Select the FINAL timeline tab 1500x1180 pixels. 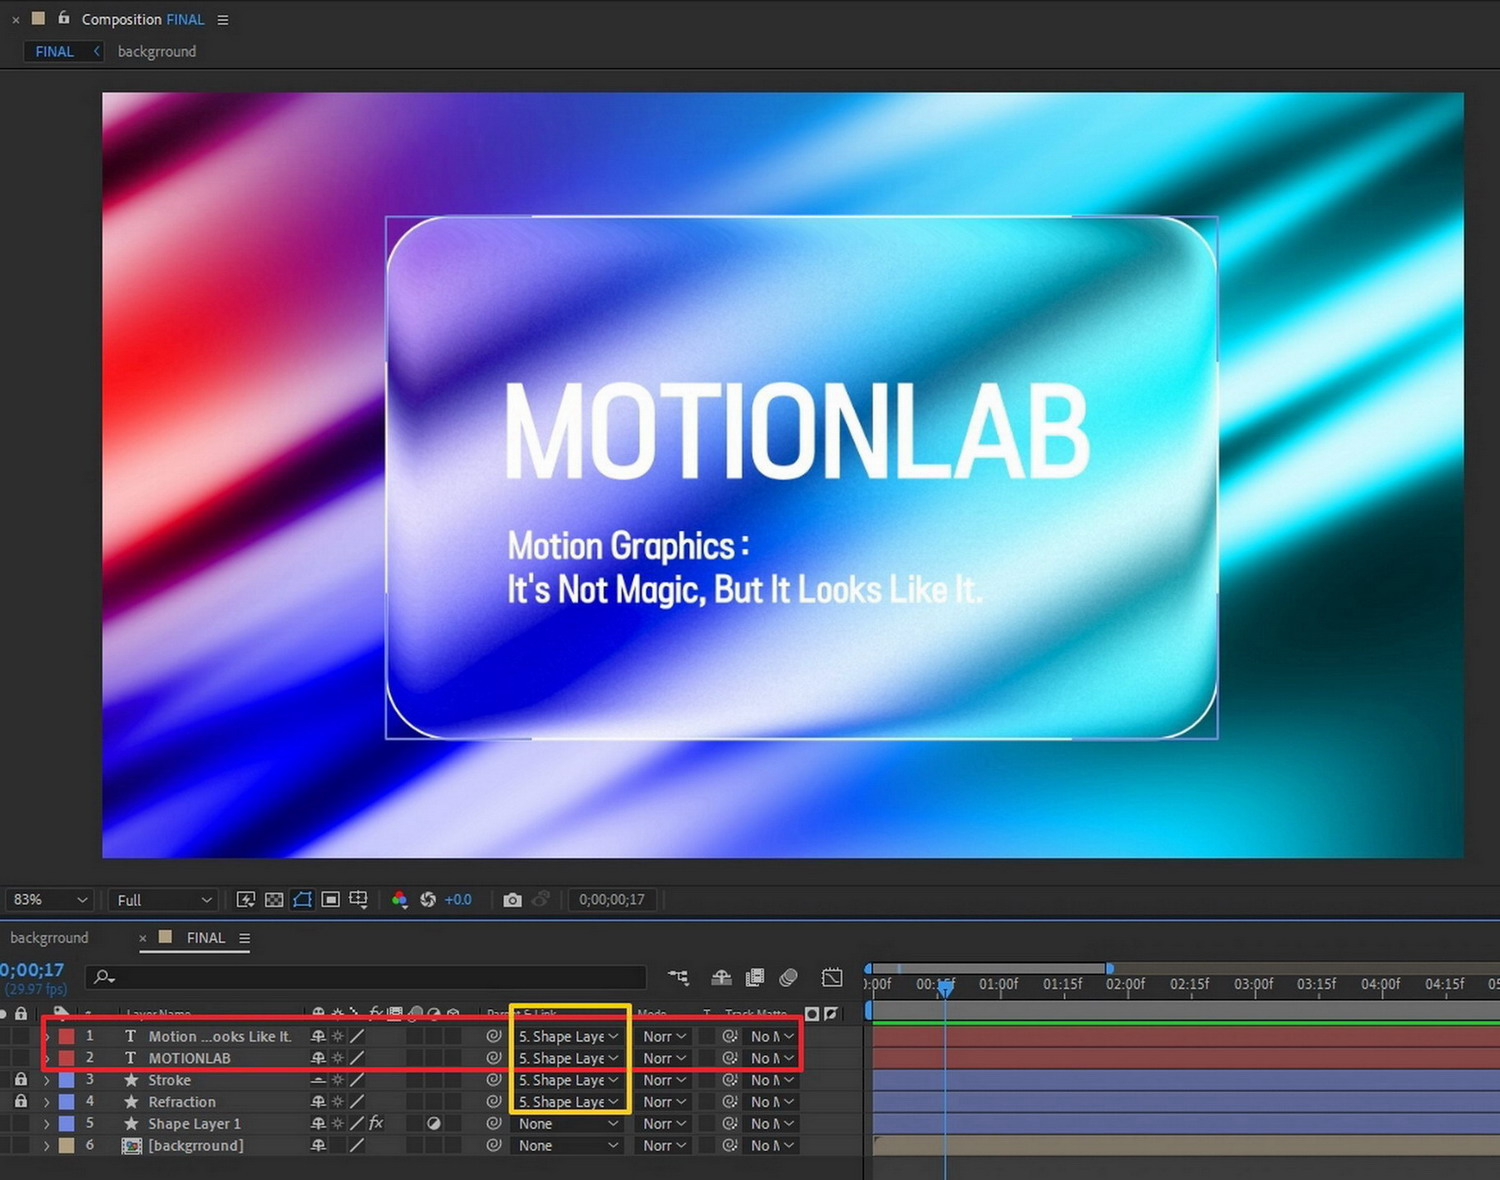click(x=206, y=938)
